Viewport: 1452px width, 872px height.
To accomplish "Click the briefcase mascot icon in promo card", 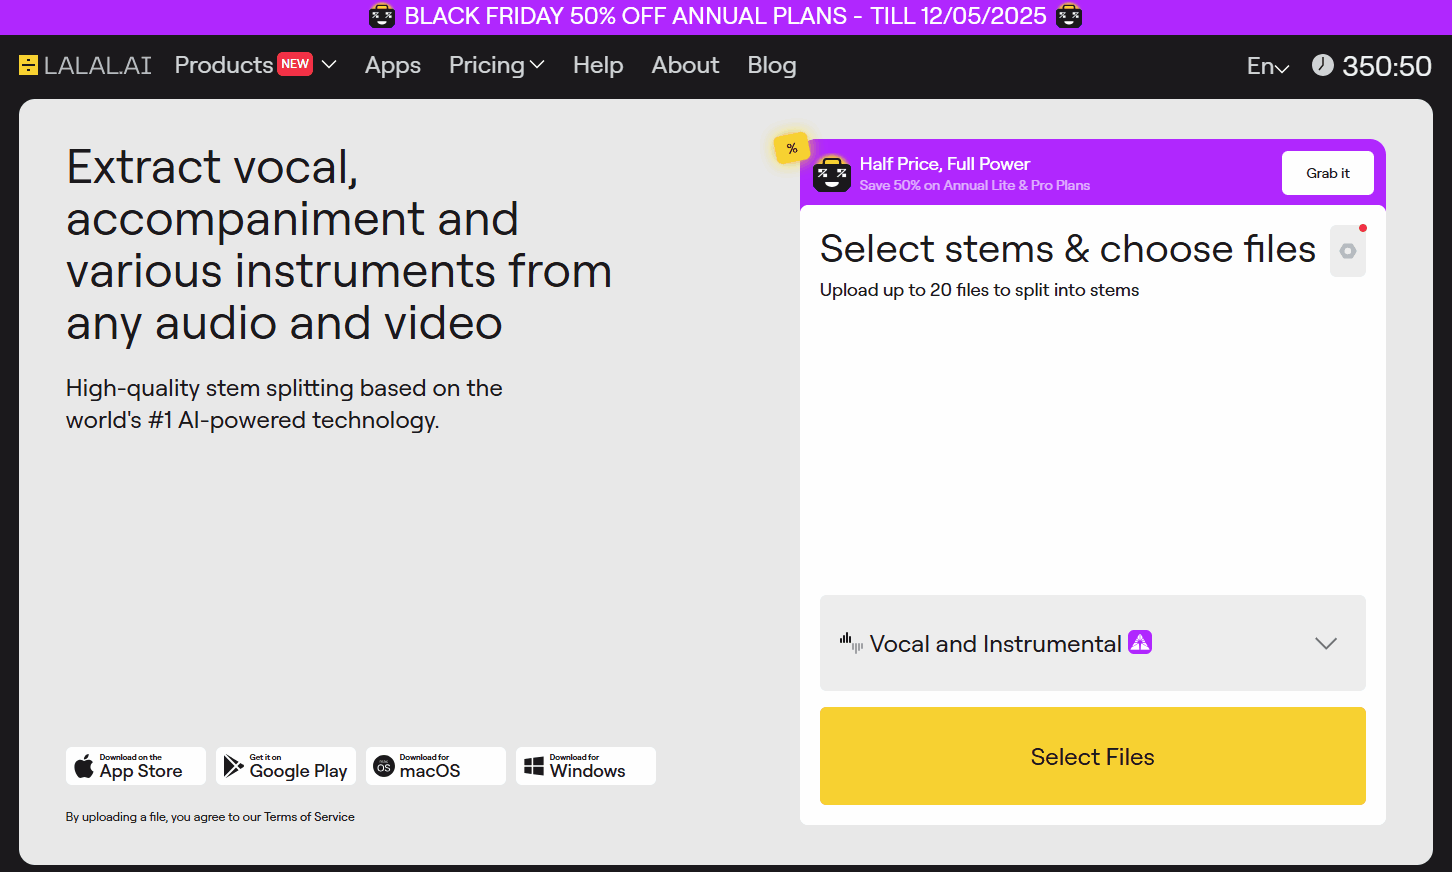I will (831, 174).
